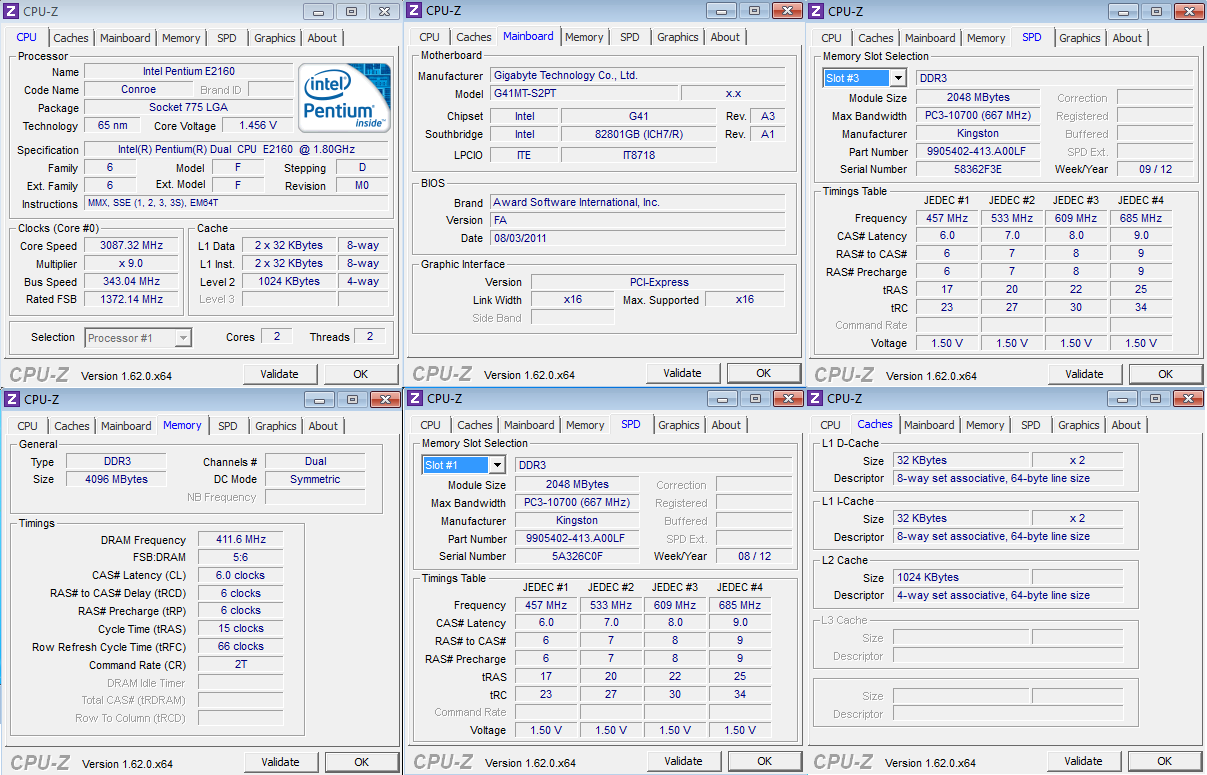Click OK in the CPU tab window

[x=361, y=374]
